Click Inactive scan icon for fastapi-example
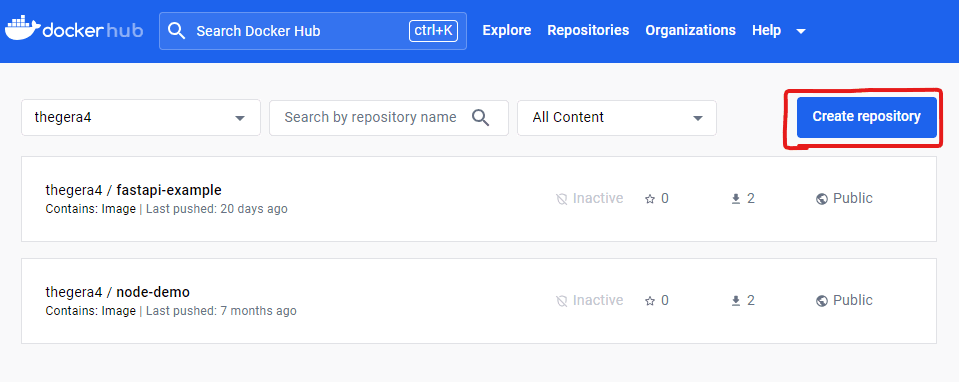Image resolution: width=959 pixels, height=382 pixels. (x=561, y=199)
